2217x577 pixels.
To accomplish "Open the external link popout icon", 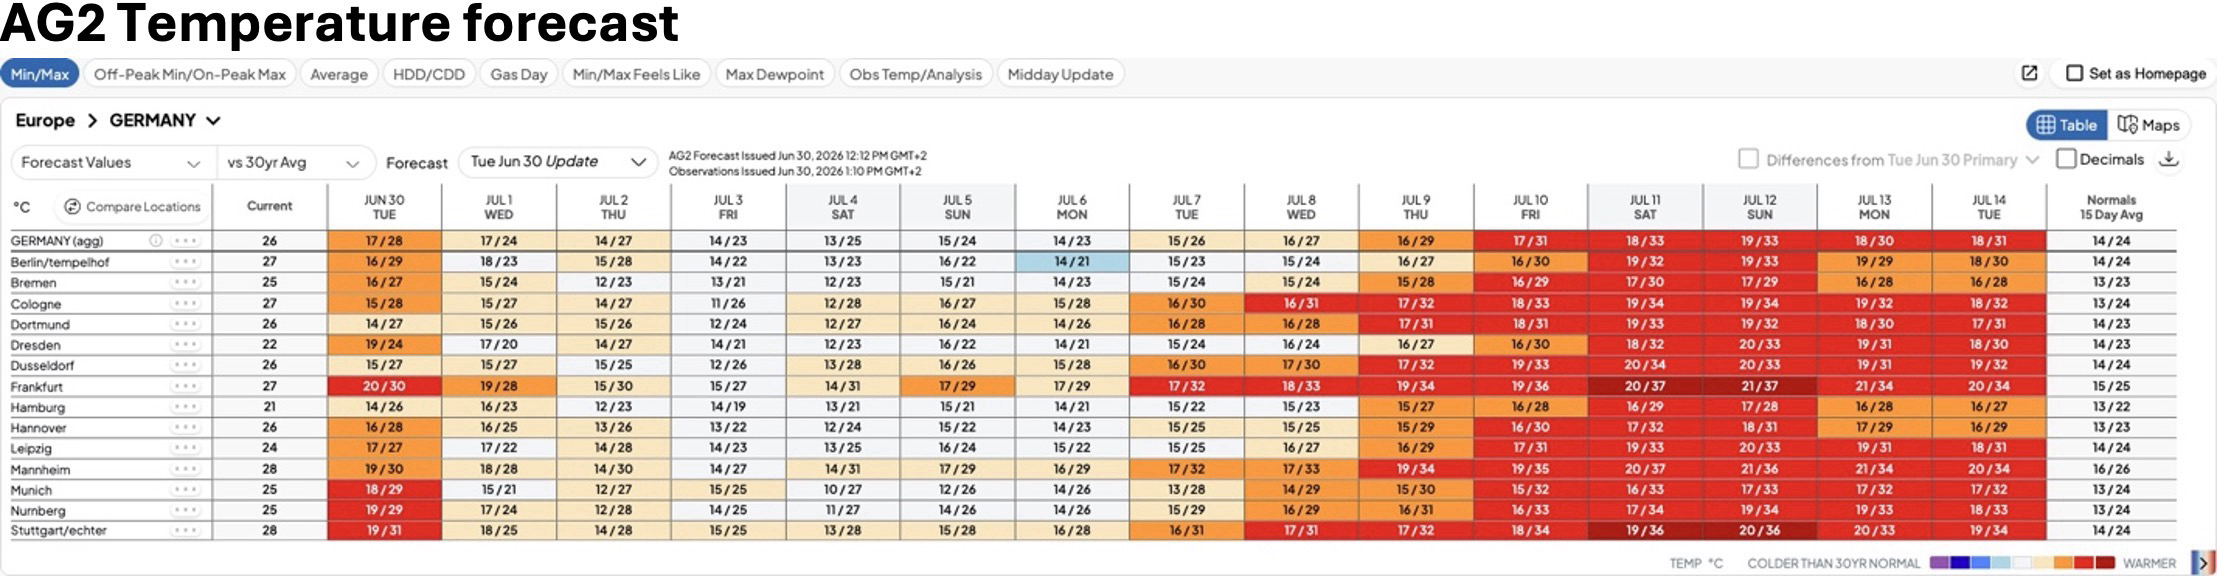I will 2029,73.
